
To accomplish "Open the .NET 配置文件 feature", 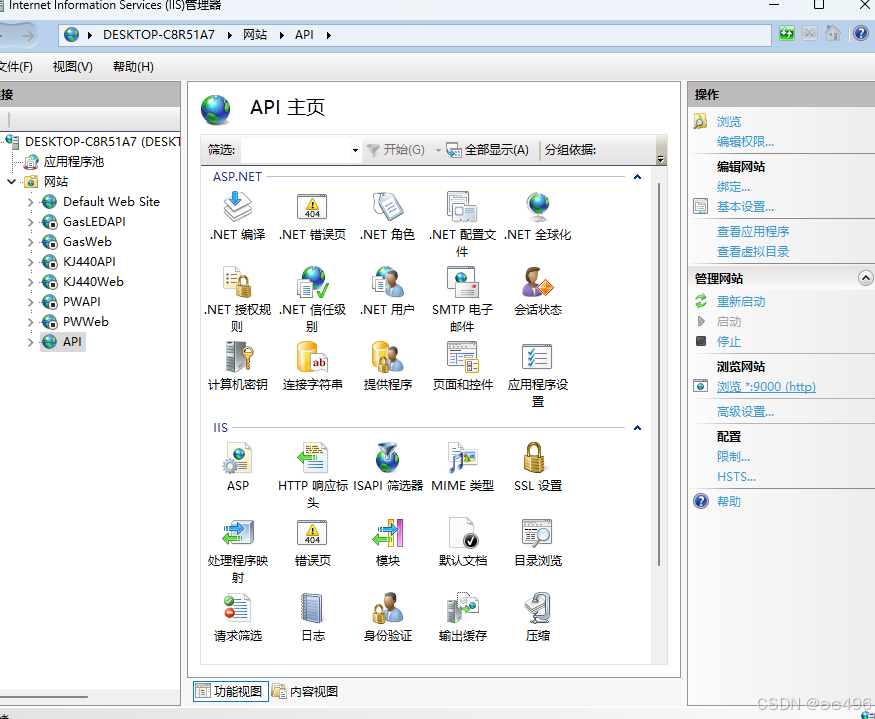I will 462,224.
